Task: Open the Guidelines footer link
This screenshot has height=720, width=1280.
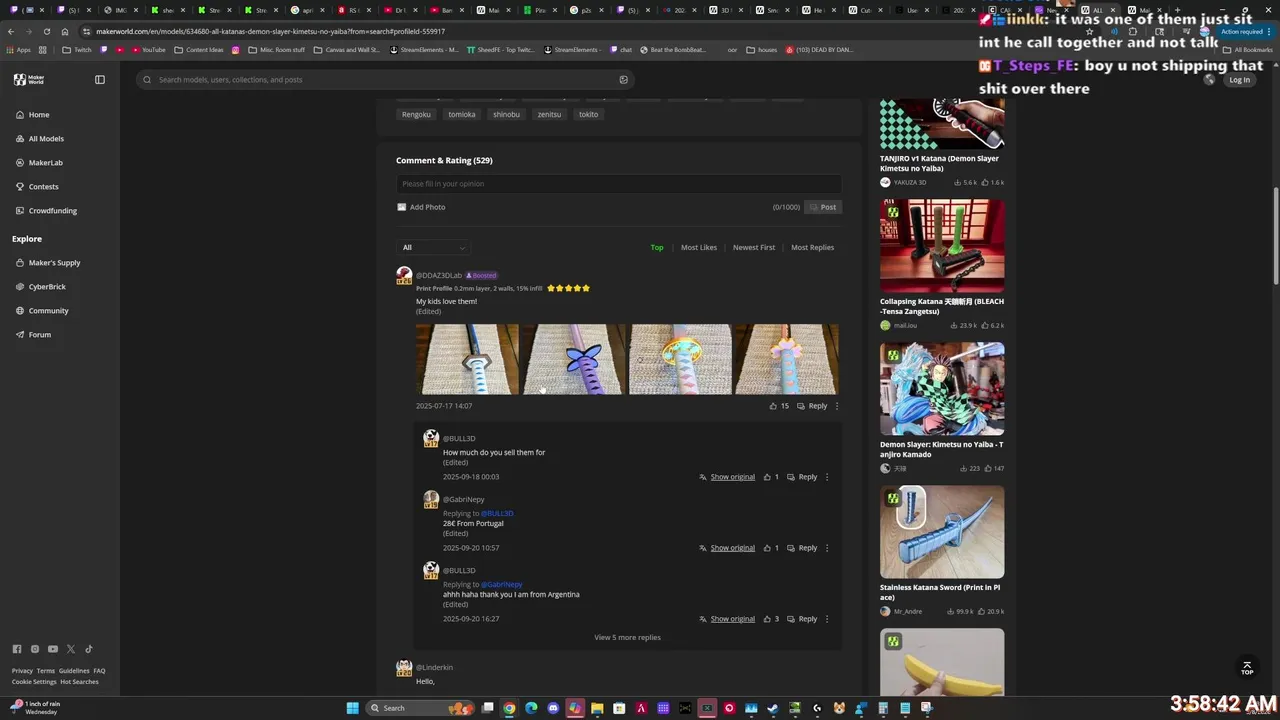Action: (74, 671)
